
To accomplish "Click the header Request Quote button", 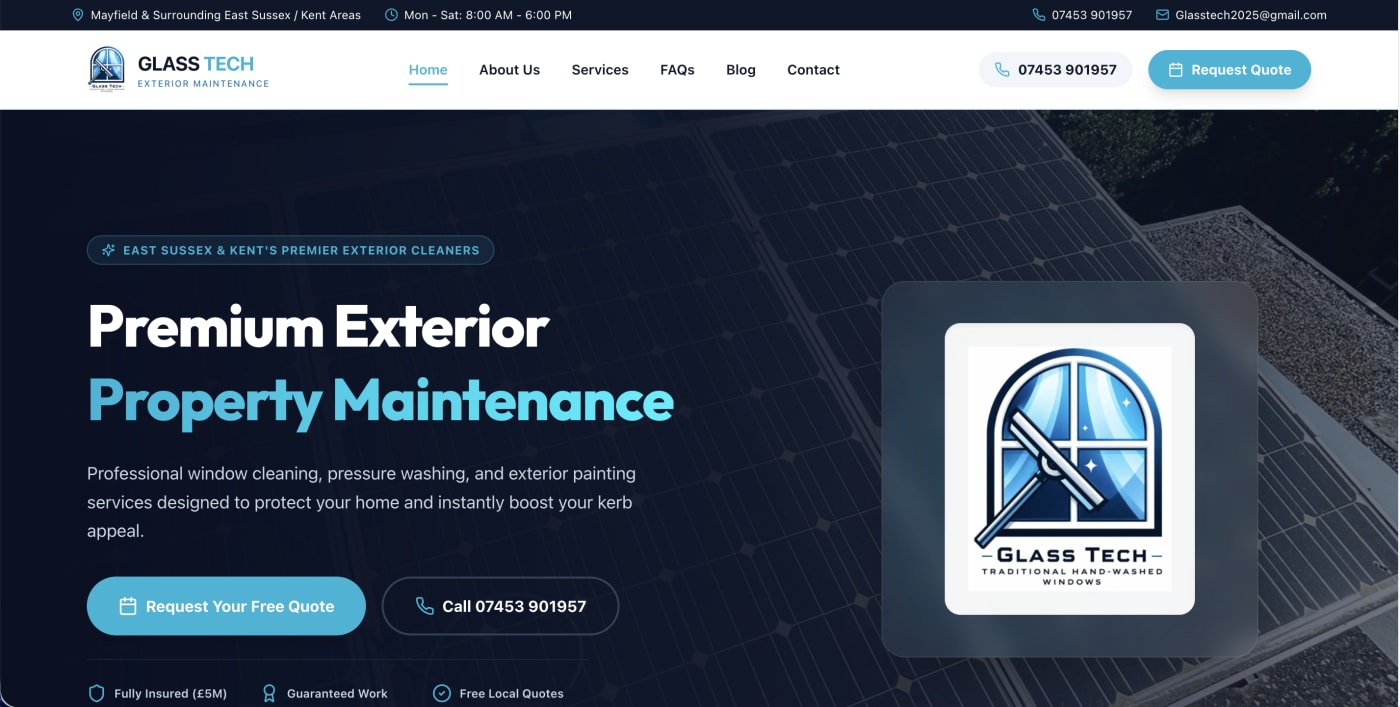I will coord(1229,70).
